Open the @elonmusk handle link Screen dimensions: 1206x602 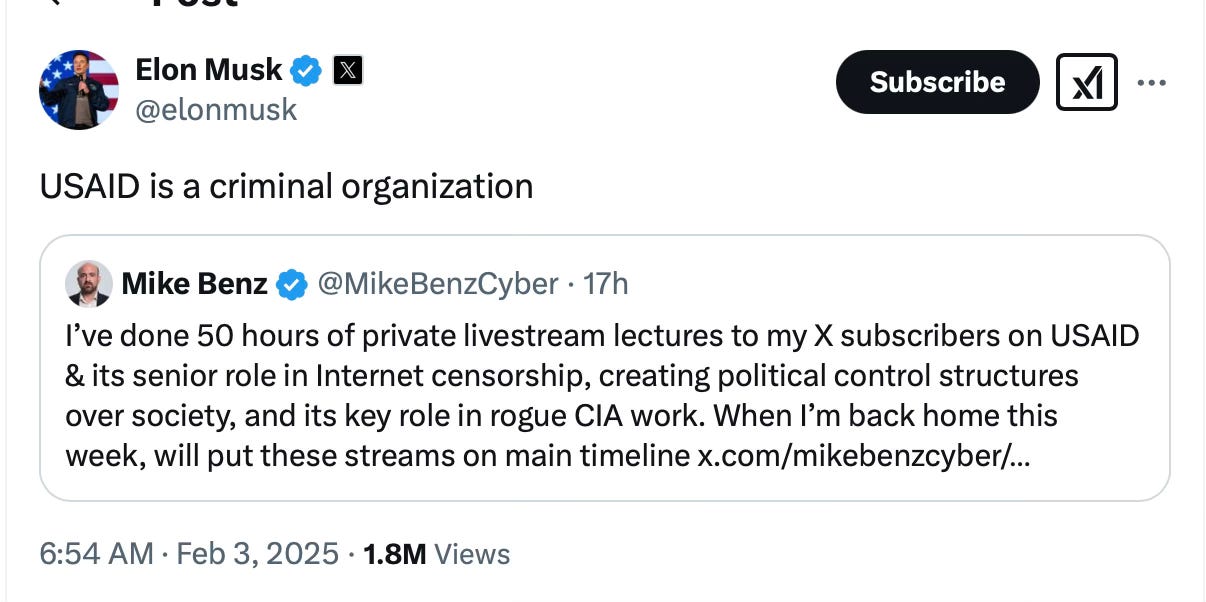pos(216,109)
